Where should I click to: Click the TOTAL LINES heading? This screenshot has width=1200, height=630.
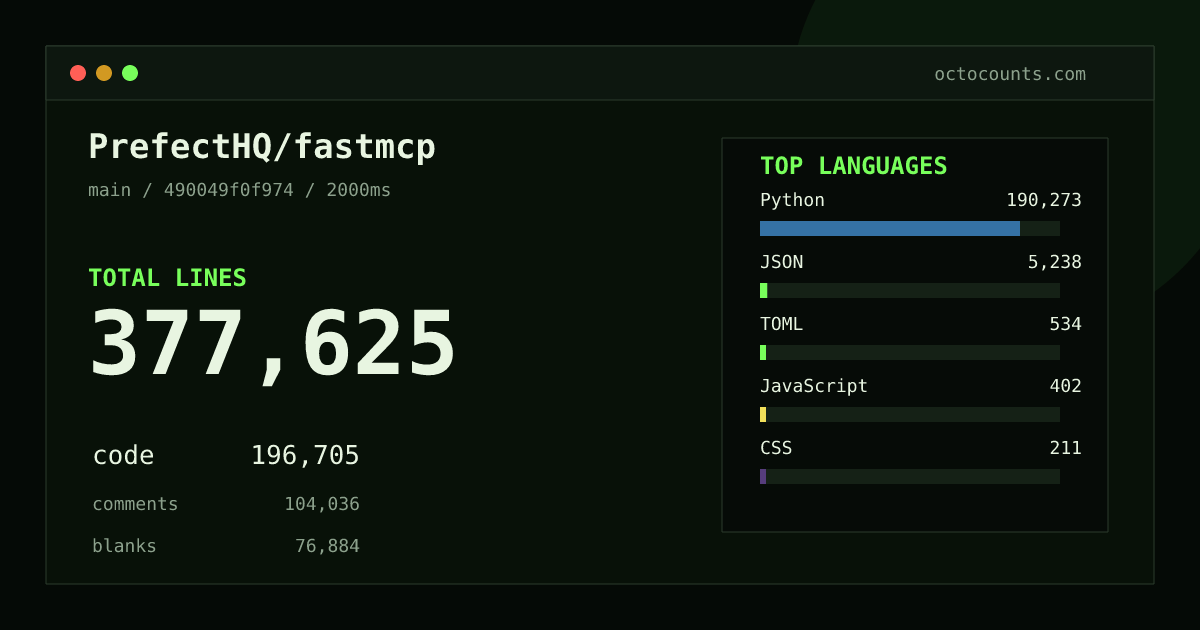pyautogui.click(x=167, y=278)
